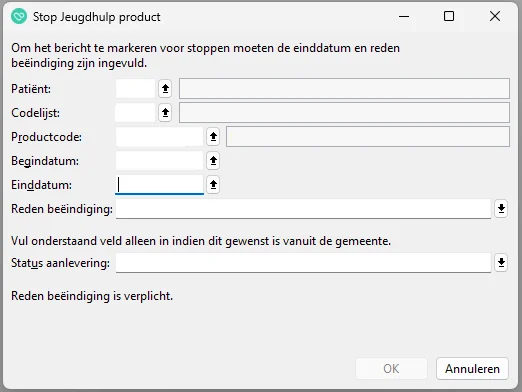Click the greyed-out OK button

[391, 369]
